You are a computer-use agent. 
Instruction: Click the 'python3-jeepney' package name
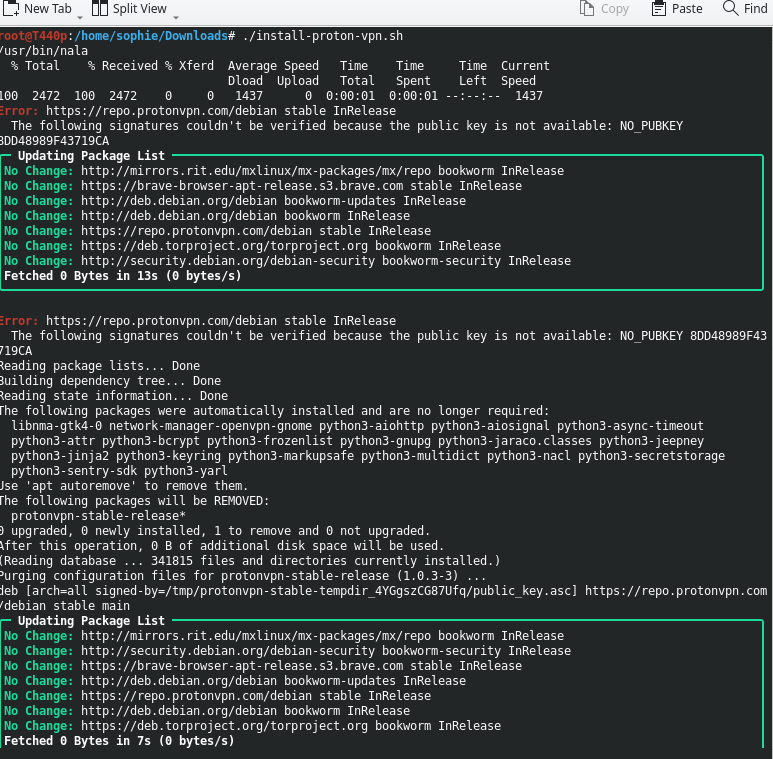pos(651,441)
